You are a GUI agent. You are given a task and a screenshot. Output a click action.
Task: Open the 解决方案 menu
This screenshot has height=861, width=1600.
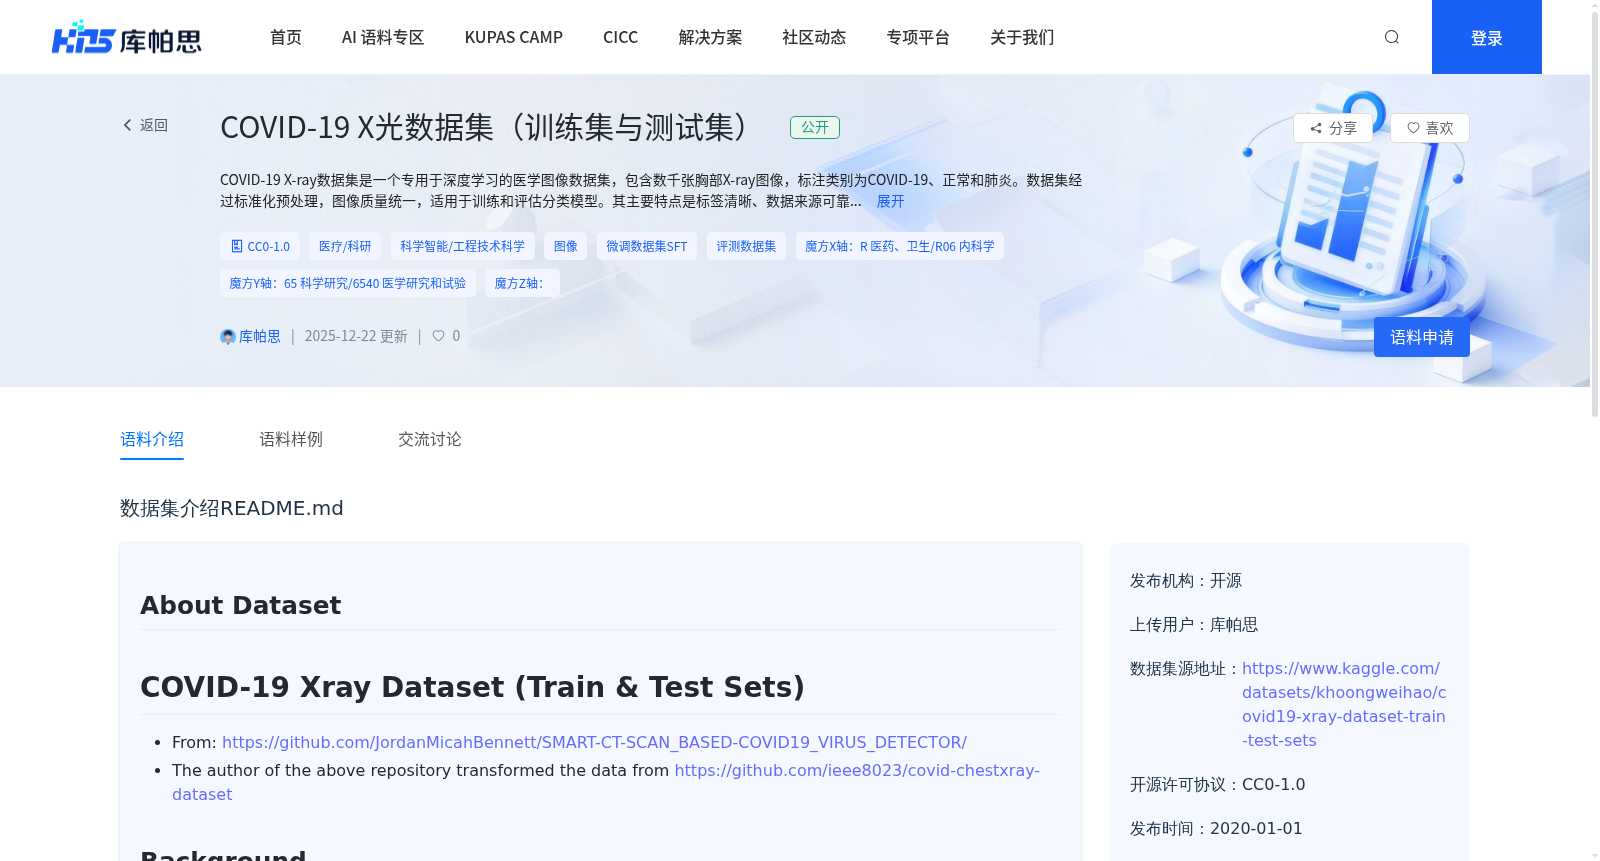(x=710, y=37)
